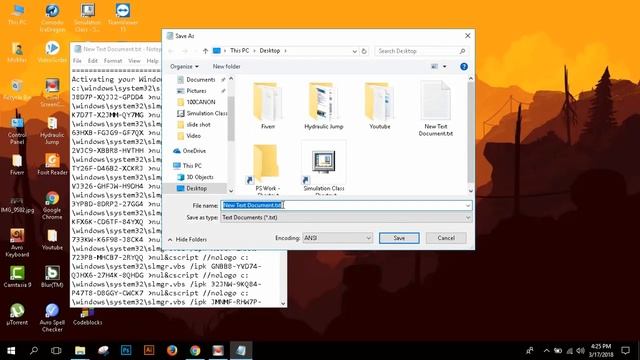
Task: Expand the File name history dropdown arrow
Action: [x=468, y=205]
